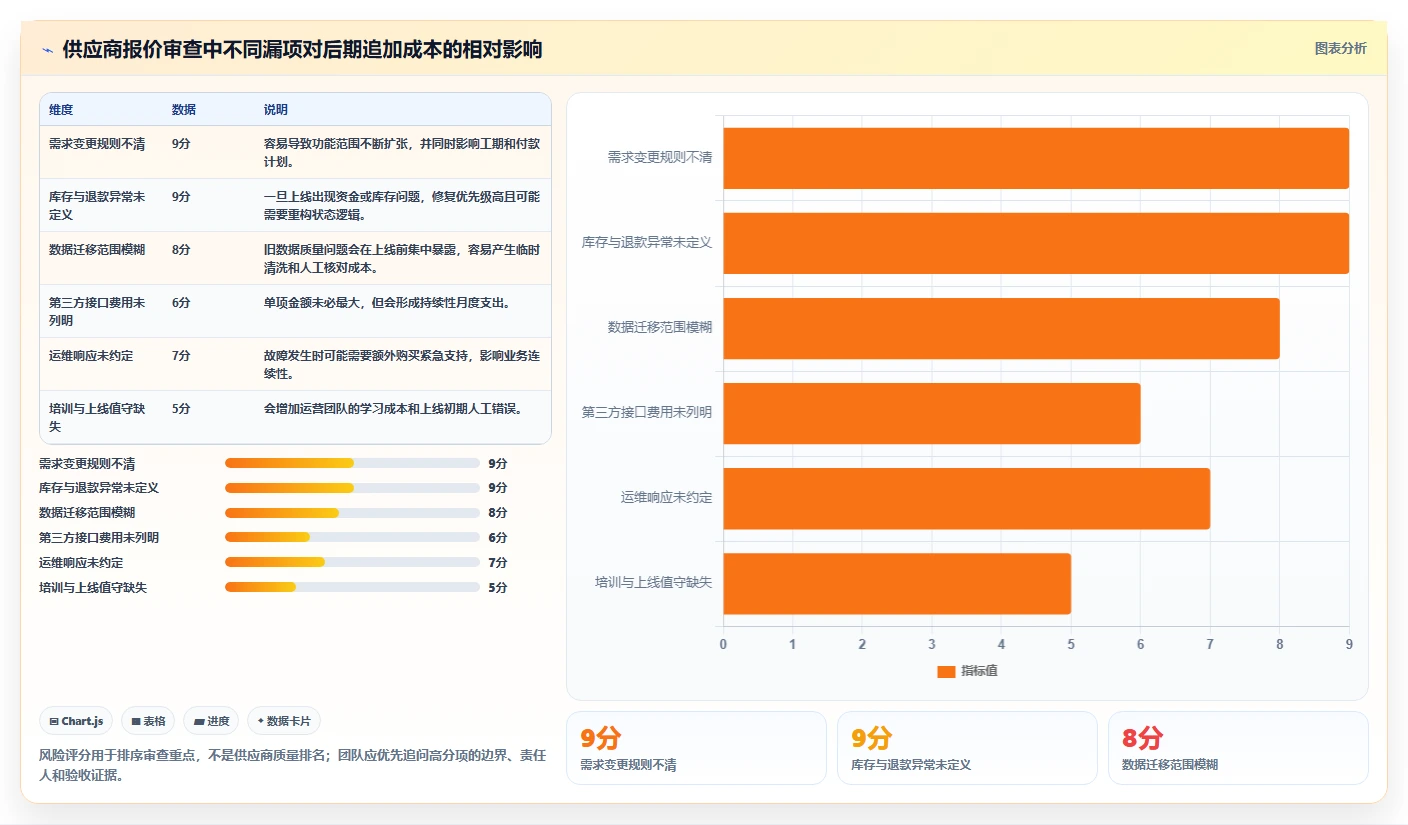Viewport: 1408px width, 825px height.
Task: Click the description starting 会增加运营团队
Action: (393, 409)
